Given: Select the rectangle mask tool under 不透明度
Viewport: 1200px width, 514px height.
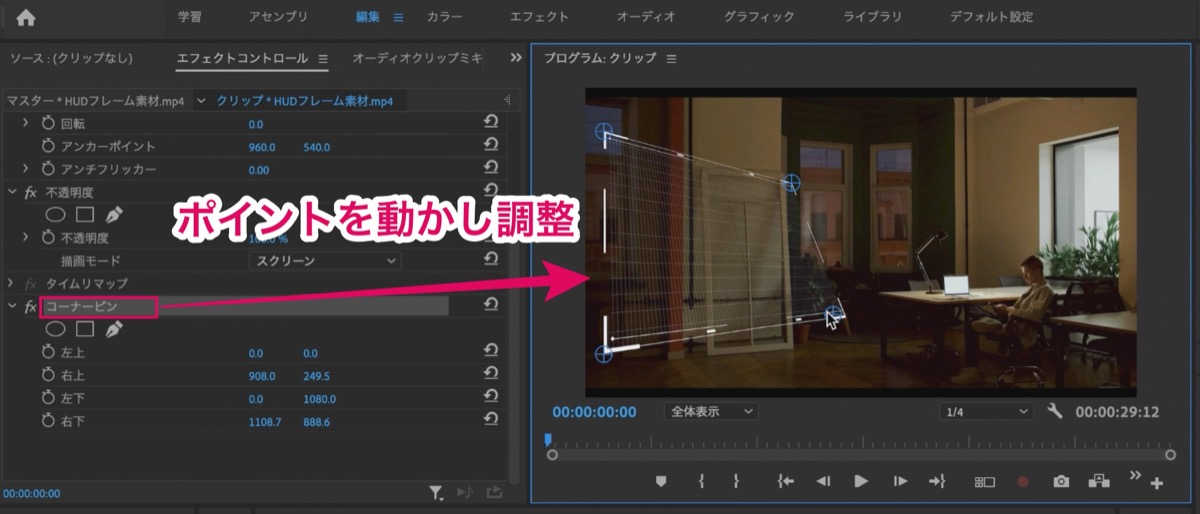Looking at the screenshot, I should pos(85,214).
